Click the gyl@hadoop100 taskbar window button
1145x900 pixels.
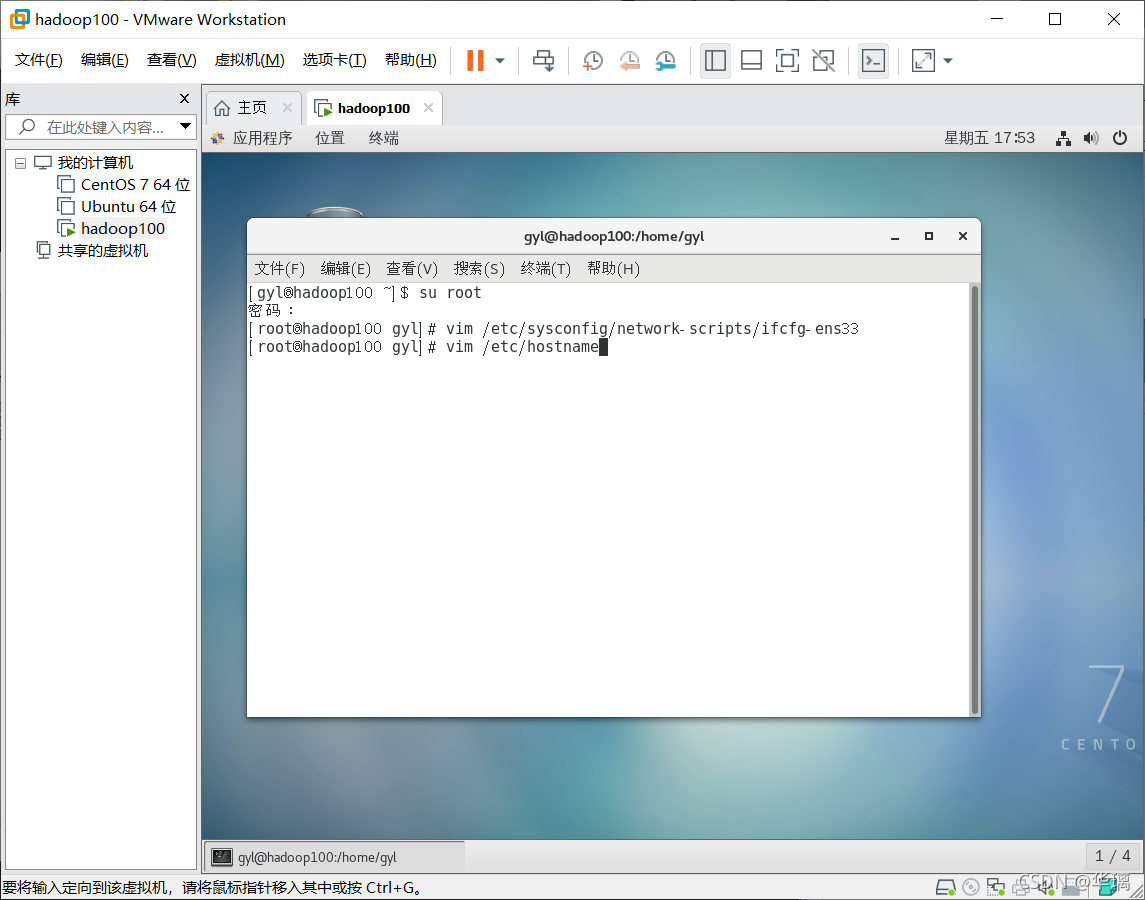tap(334, 857)
